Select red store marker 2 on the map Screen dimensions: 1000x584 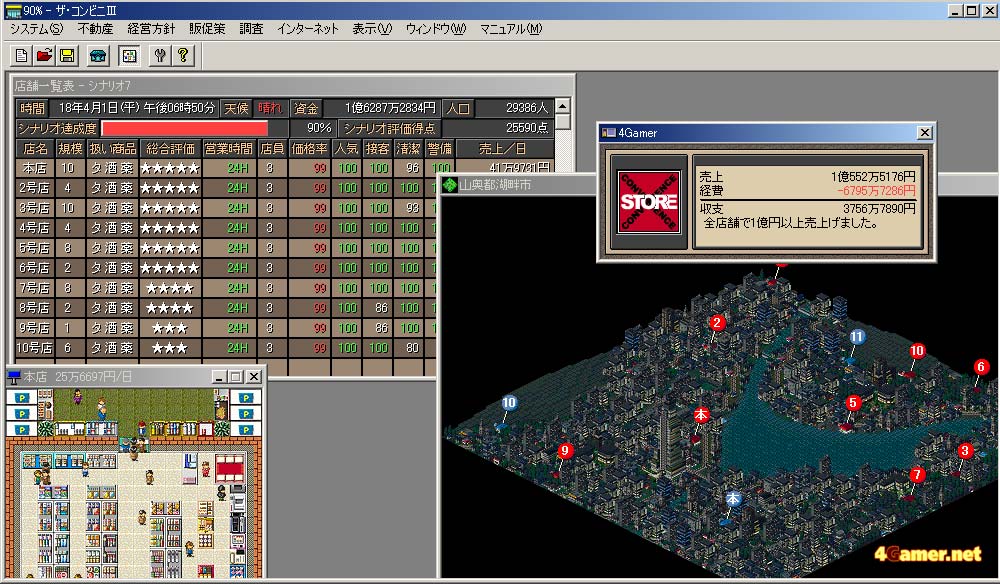716,322
